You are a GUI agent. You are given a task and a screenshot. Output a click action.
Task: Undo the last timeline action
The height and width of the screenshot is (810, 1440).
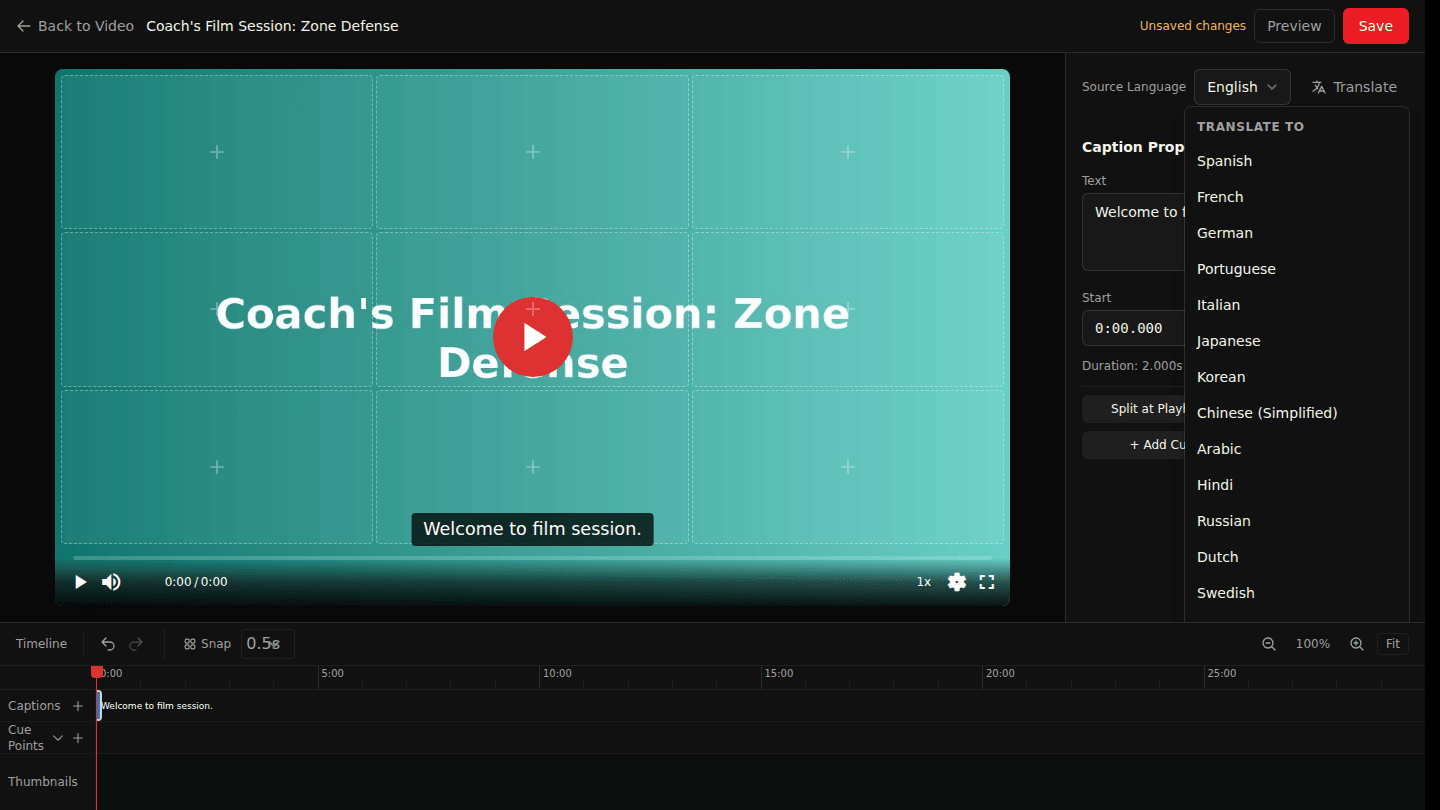[x=108, y=644]
